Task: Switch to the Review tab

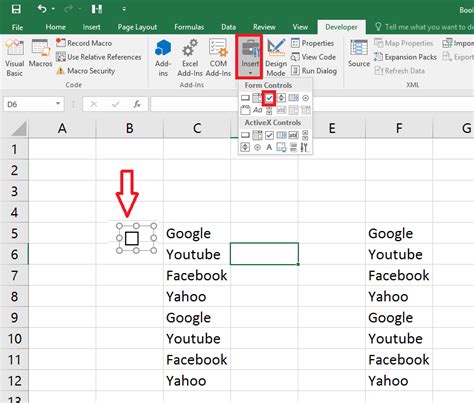Action: click(264, 27)
